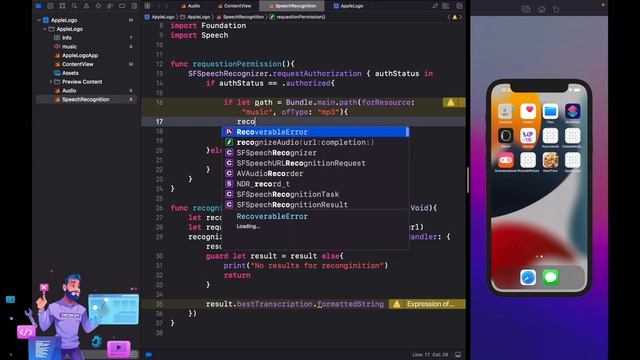Image resolution: width=640 pixels, height=360 pixels.
Task: Click the play button in overlay illustration
Action: (119, 348)
